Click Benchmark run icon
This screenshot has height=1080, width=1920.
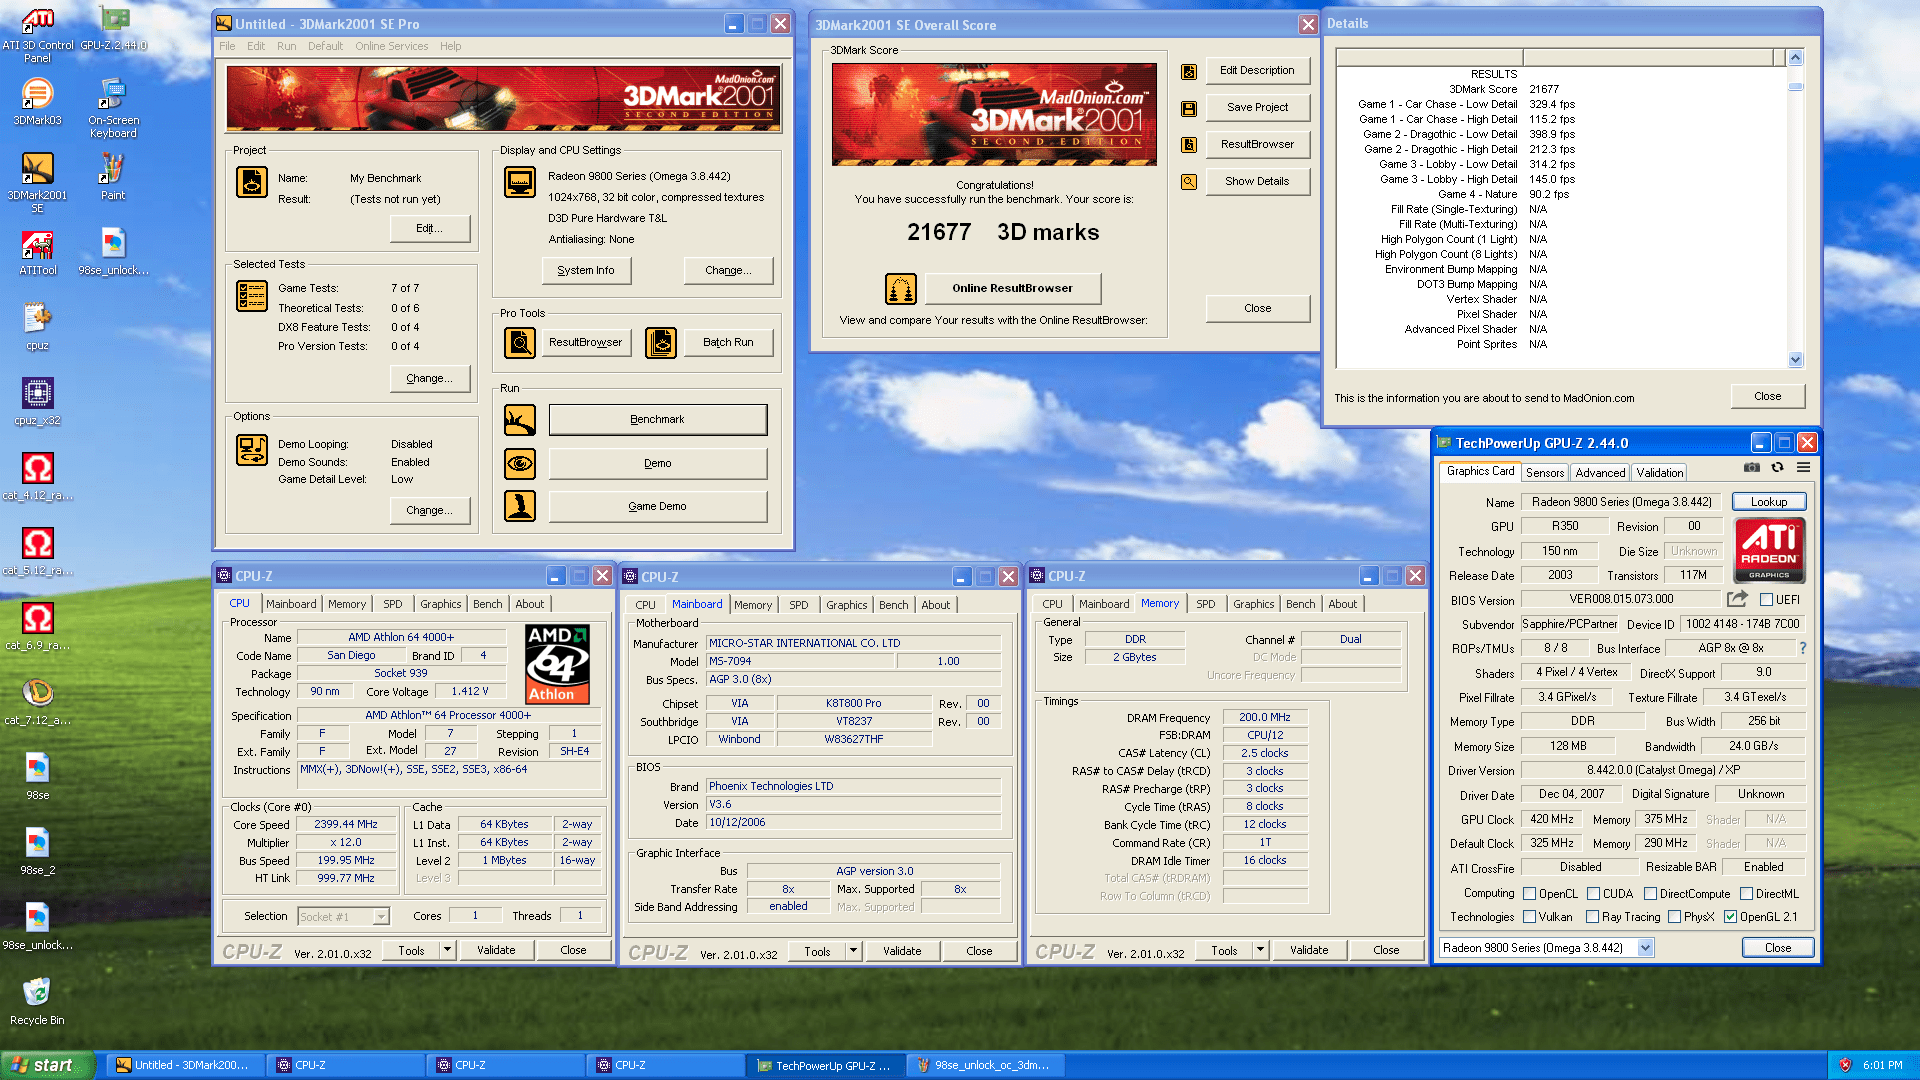click(x=520, y=420)
